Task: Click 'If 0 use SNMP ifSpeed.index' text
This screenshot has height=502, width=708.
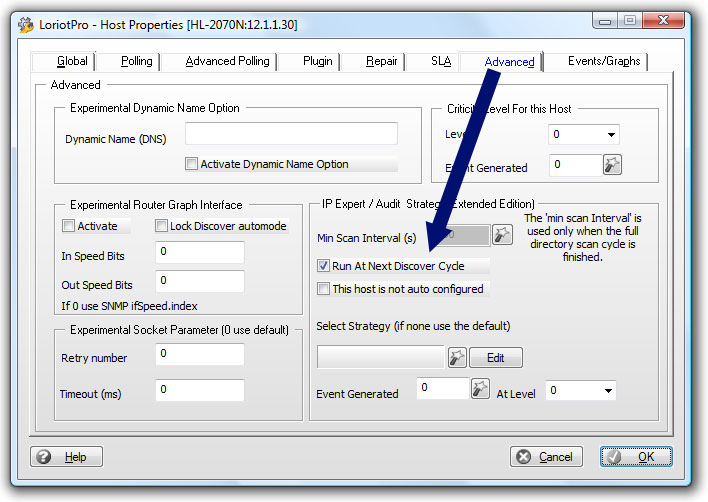Action: pos(129,306)
